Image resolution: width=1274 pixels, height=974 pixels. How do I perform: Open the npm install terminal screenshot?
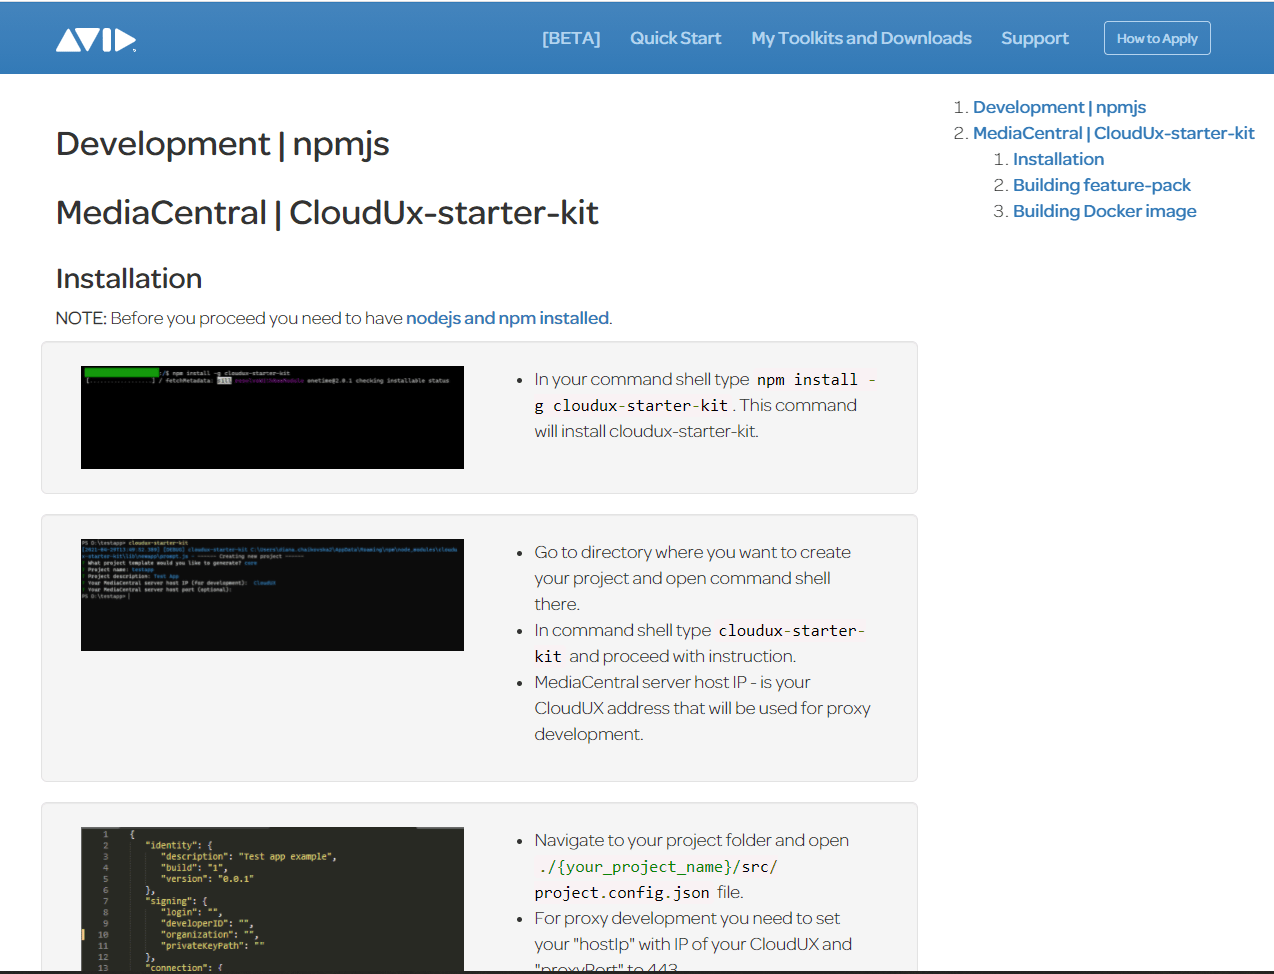click(272, 417)
